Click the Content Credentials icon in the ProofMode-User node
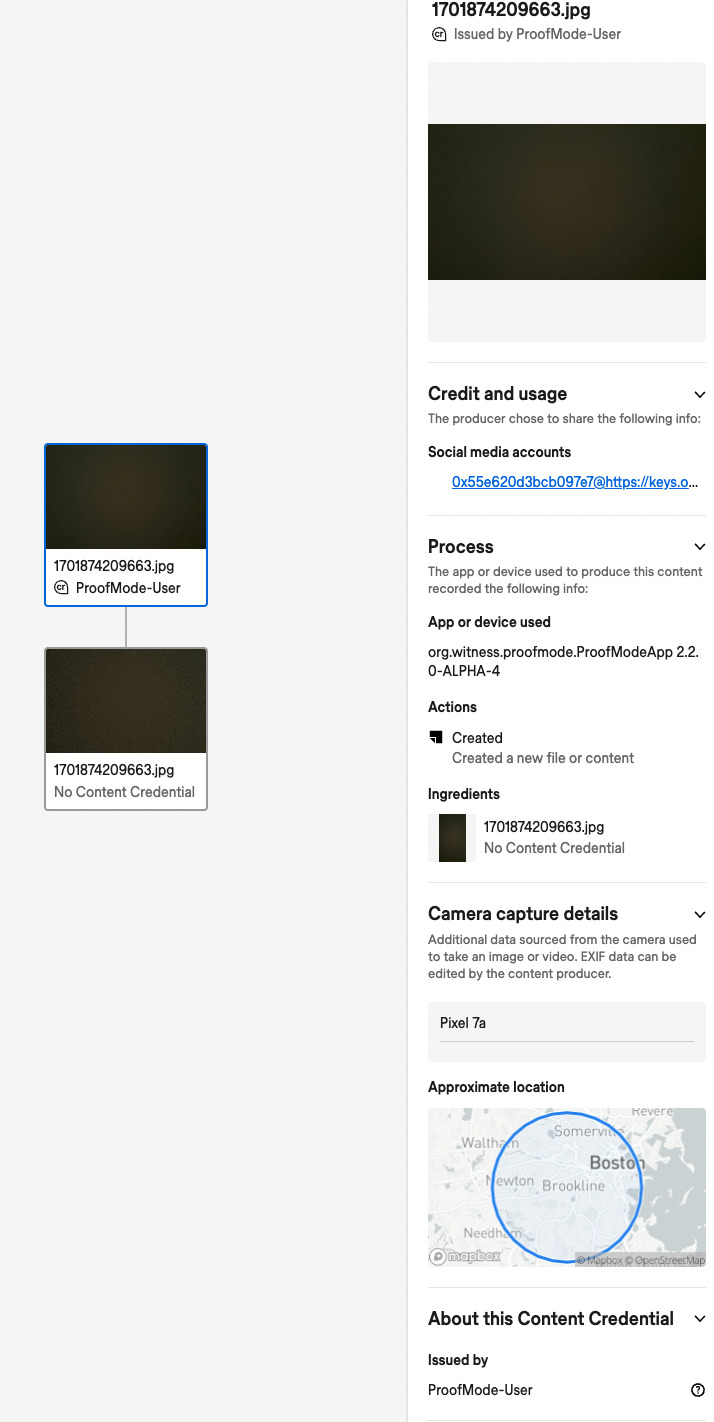The height and width of the screenshot is (1422, 714). [x=61, y=588]
